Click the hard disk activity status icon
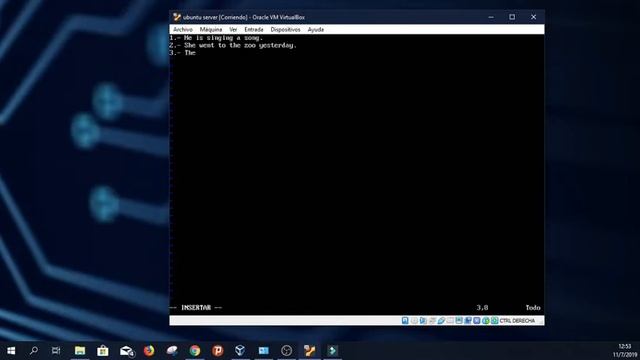This screenshot has height=360, width=640. tap(405, 321)
